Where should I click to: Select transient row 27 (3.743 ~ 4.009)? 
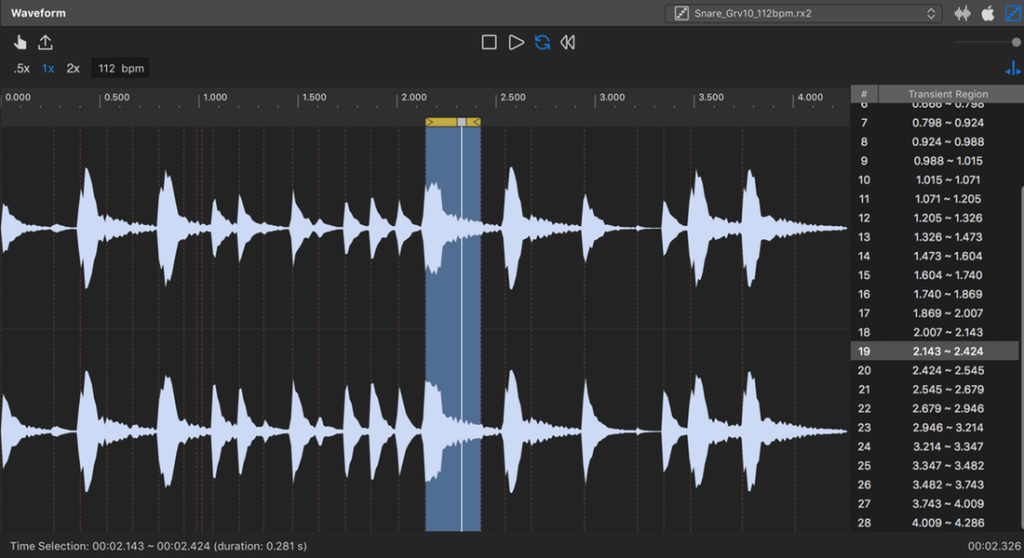coord(935,504)
